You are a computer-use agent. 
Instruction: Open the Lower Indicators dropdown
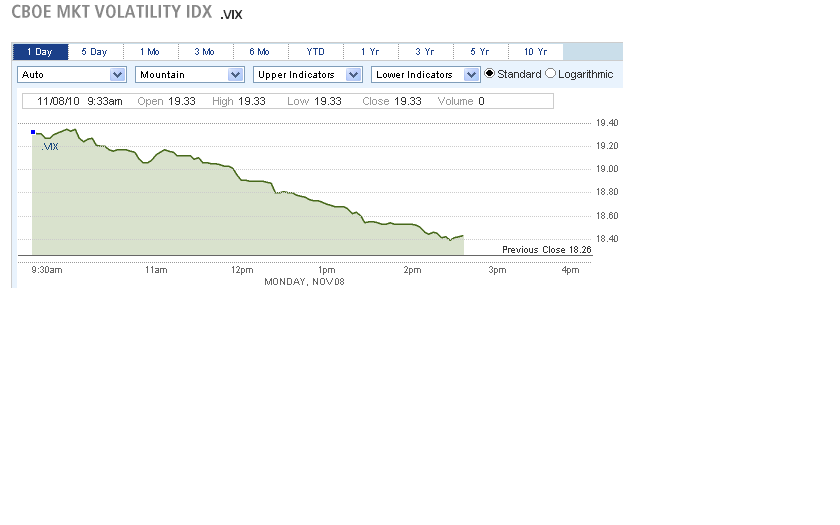(x=425, y=74)
